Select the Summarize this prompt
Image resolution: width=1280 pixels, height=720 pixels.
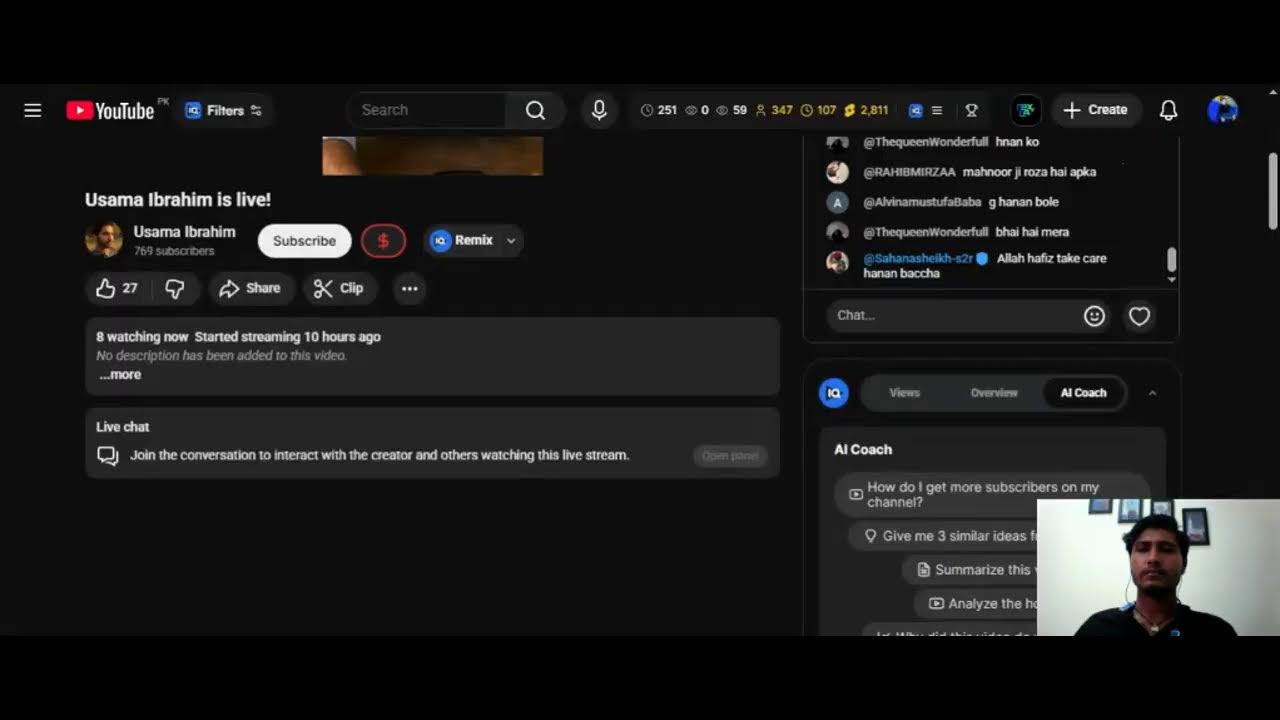[x=970, y=570]
